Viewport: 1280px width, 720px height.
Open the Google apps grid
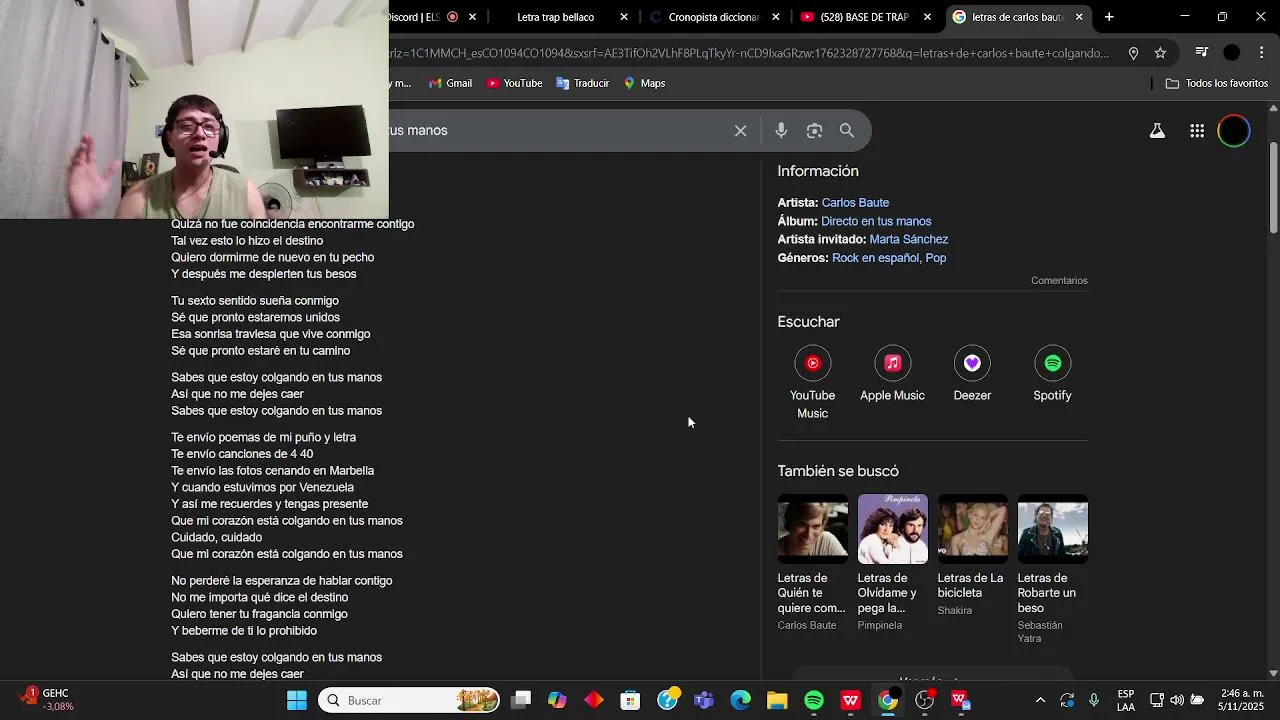[x=1197, y=131]
